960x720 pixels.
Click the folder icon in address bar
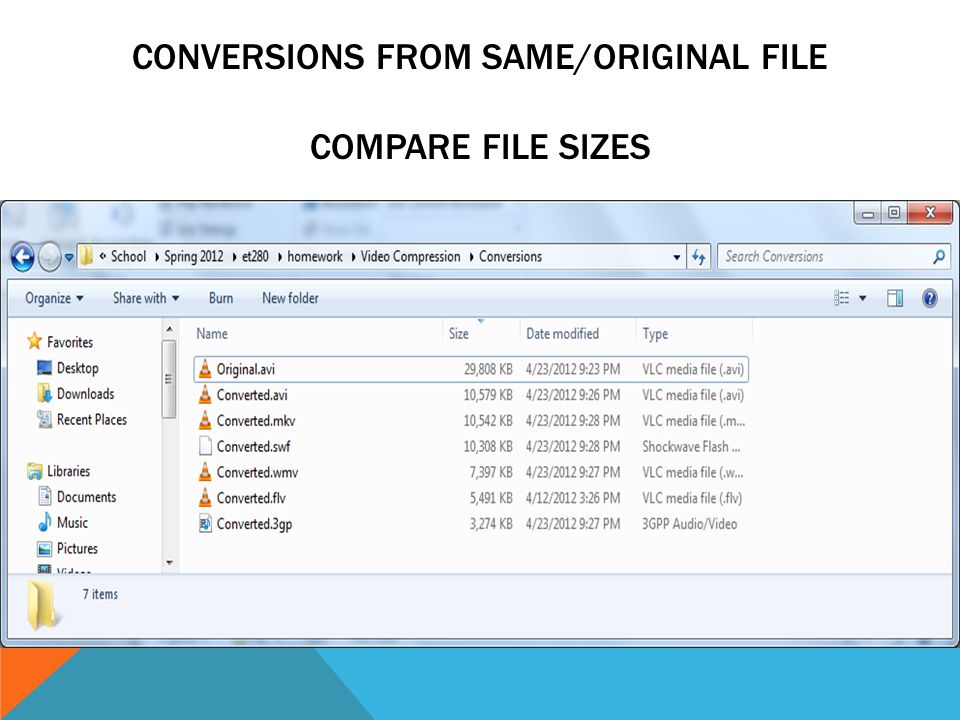(x=87, y=256)
